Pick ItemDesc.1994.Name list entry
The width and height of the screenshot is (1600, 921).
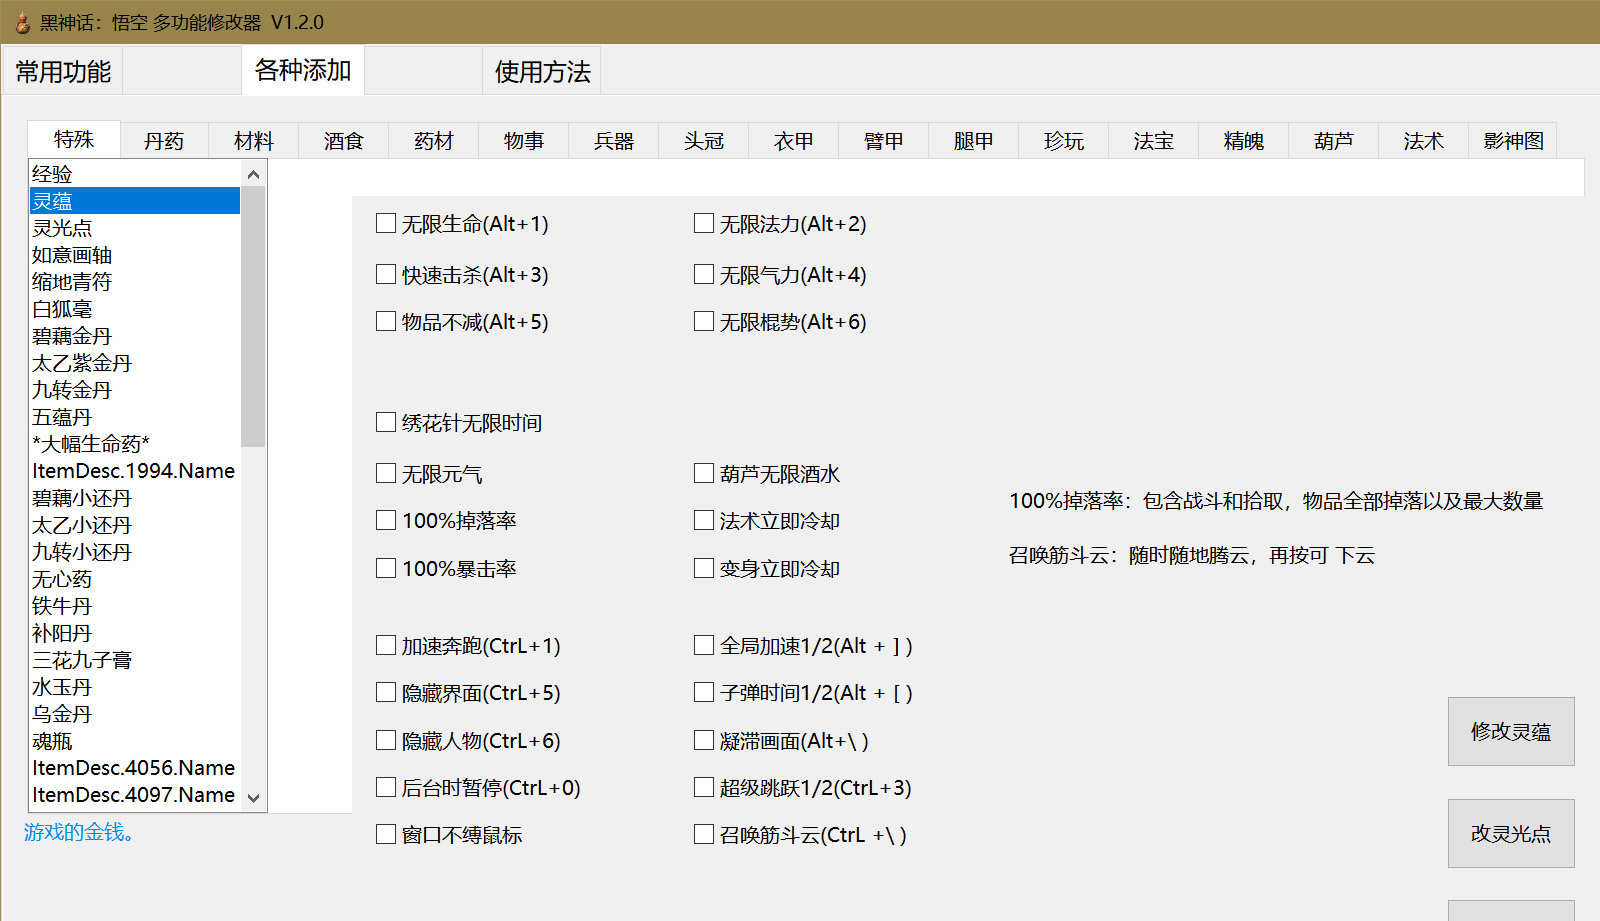click(135, 471)
